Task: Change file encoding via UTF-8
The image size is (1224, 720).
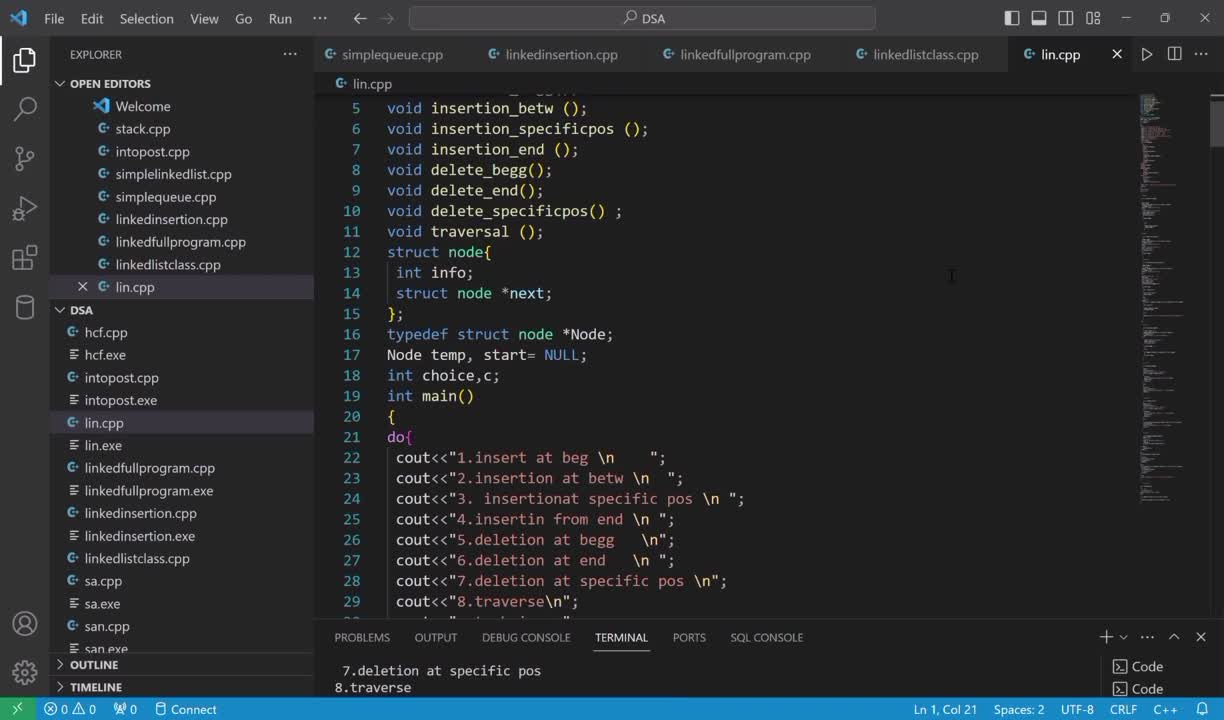Action: [1077, 709]
